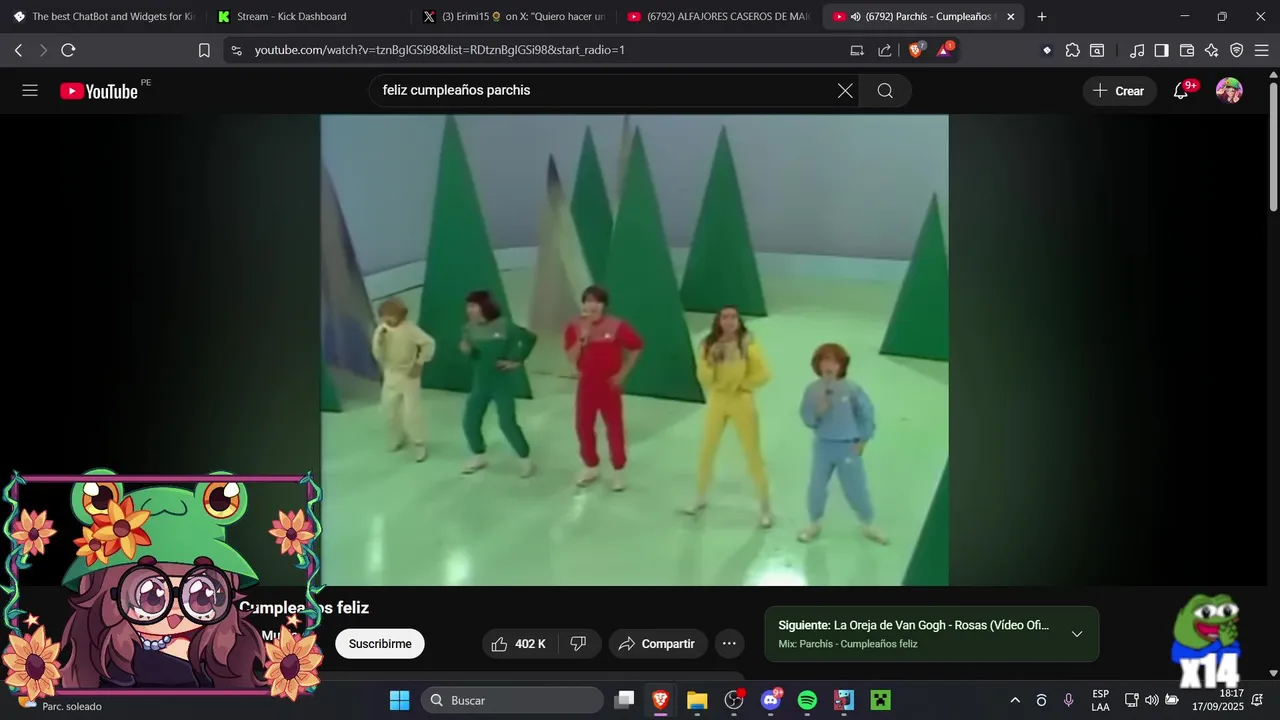Open Brave browser from taskbar

click(660, 700)
